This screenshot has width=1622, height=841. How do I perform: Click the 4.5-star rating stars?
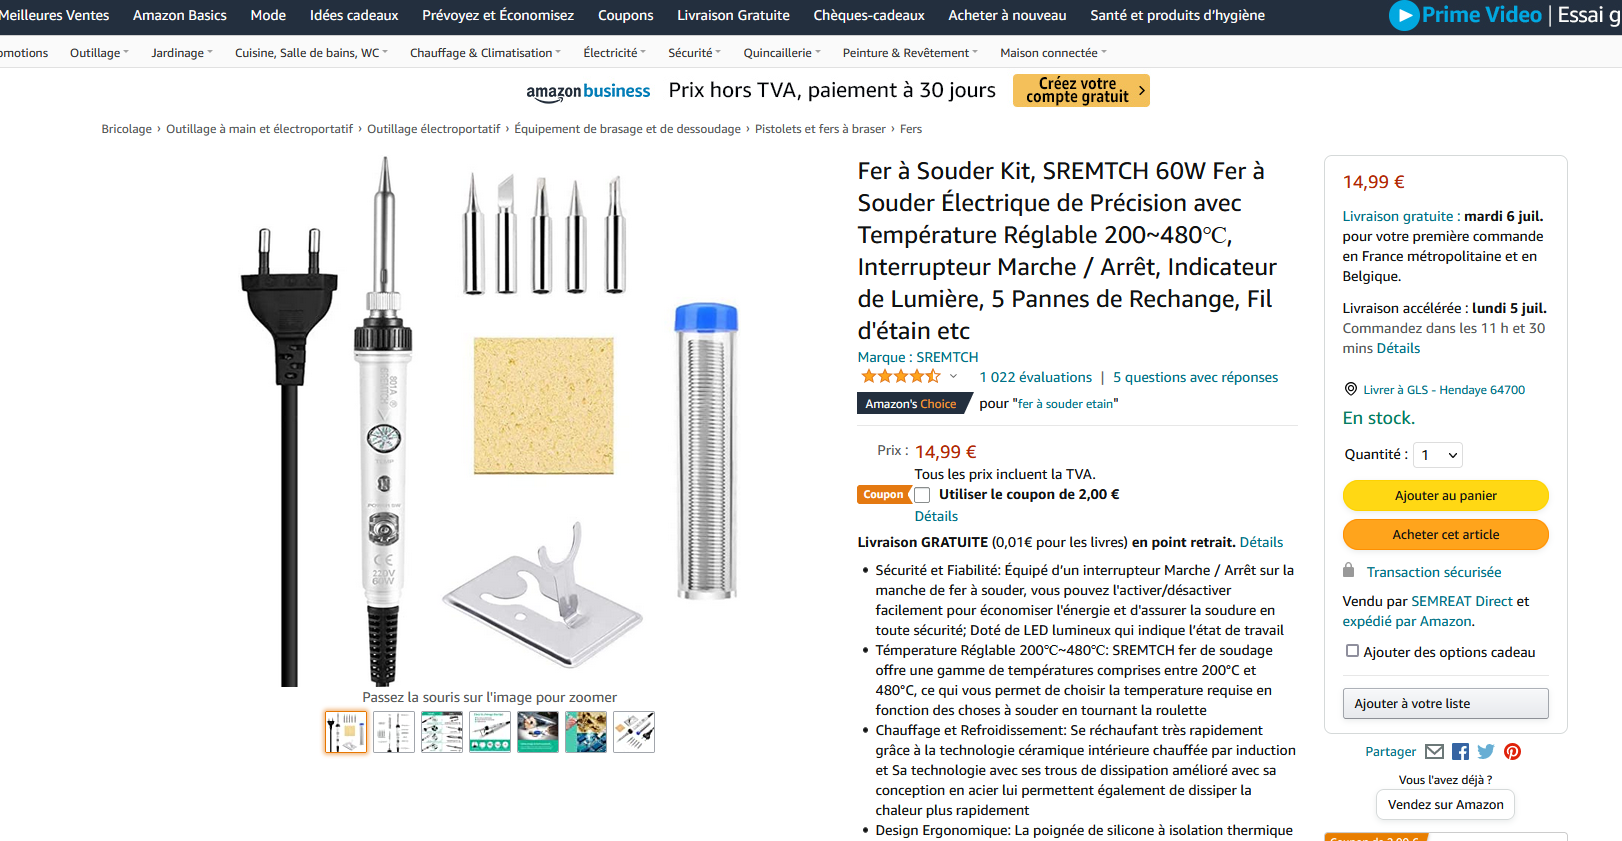coord(900,377)
